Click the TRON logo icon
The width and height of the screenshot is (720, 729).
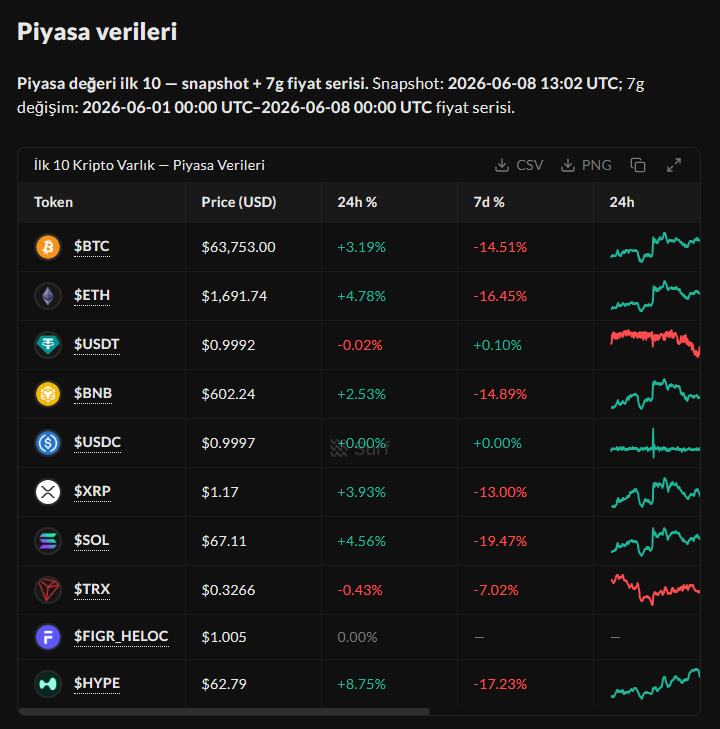[48, 590]
